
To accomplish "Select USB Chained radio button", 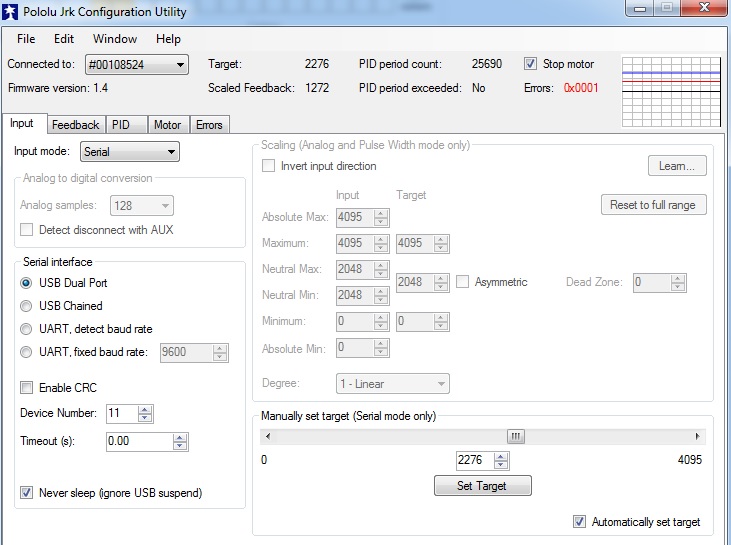I will point(26,306).
